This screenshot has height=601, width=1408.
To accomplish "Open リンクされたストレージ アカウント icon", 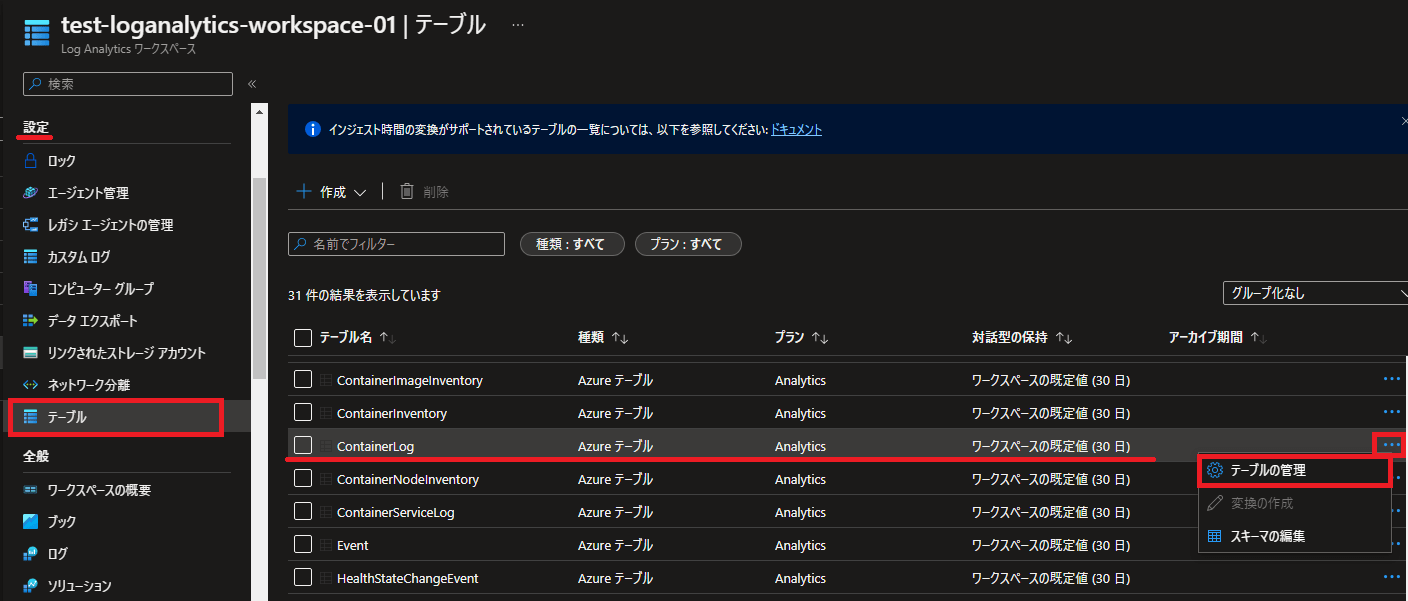I will point(31,353).
